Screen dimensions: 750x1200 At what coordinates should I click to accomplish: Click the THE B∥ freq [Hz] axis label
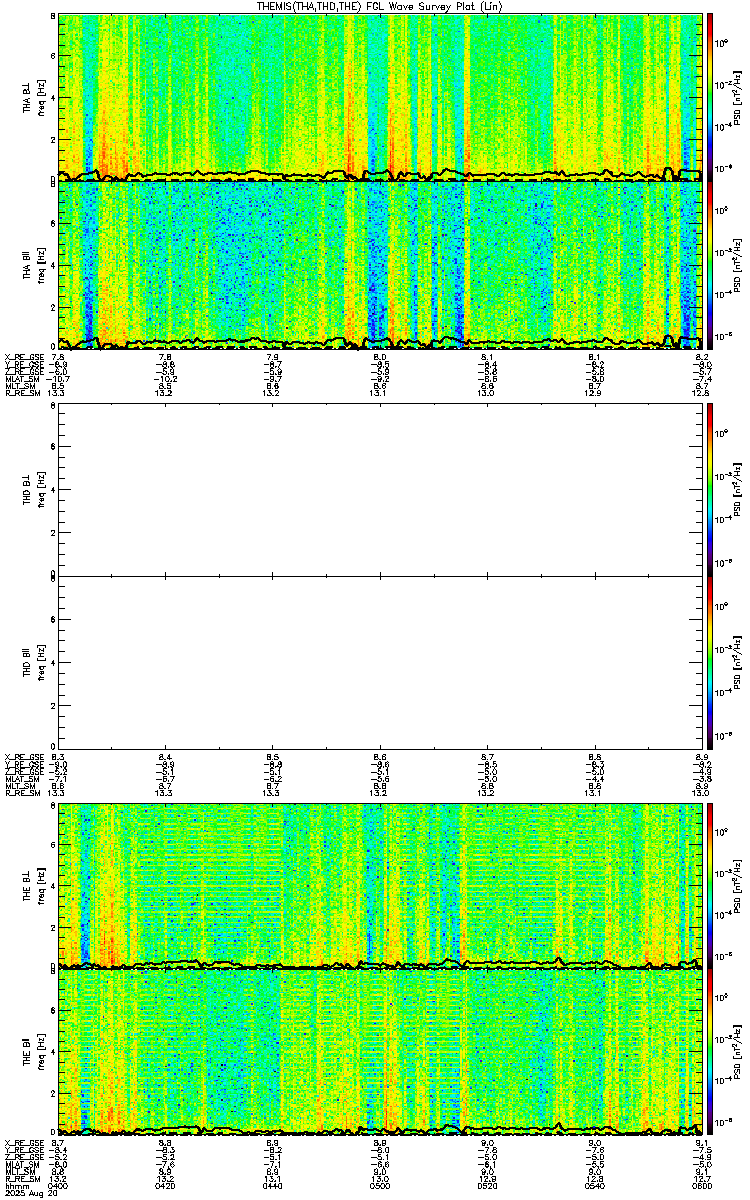[42, 1052]
